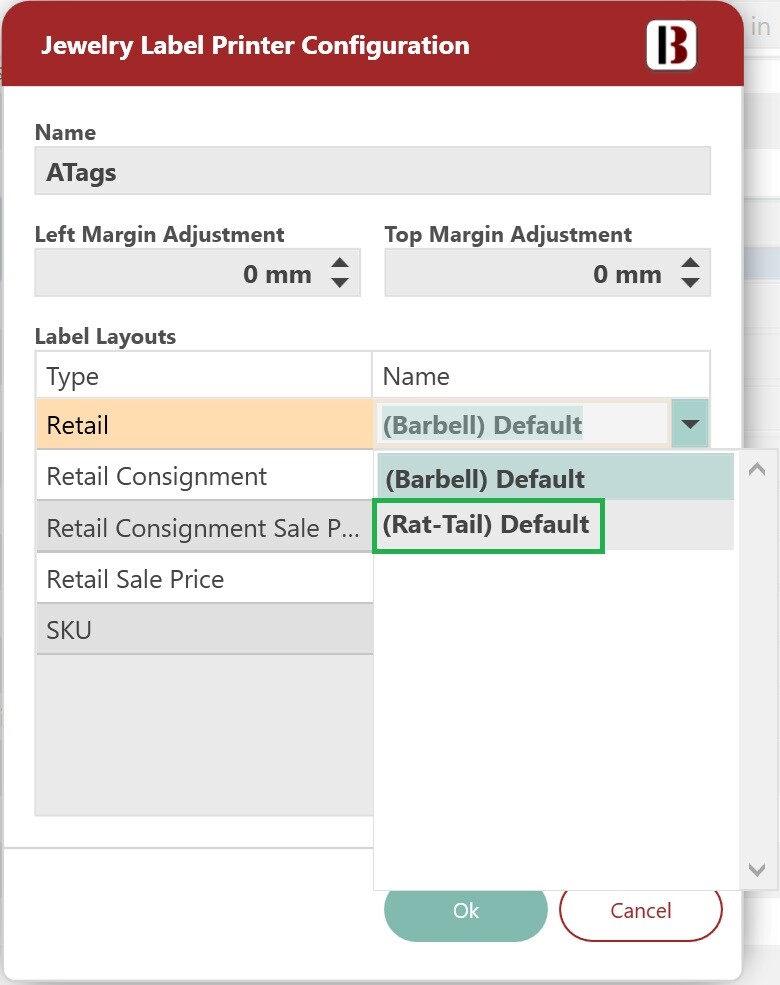Image resolution: width=780 pixels, height=985 pixels.
Task: Select the Retail Consignment row
Action: (x=205, y=476)
